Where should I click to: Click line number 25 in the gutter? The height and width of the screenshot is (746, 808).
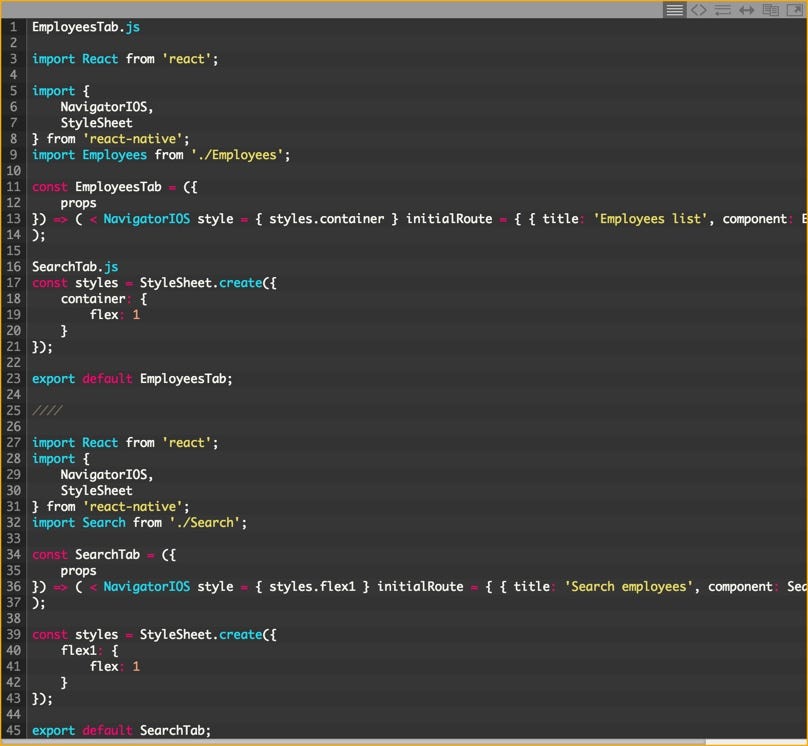13,411
